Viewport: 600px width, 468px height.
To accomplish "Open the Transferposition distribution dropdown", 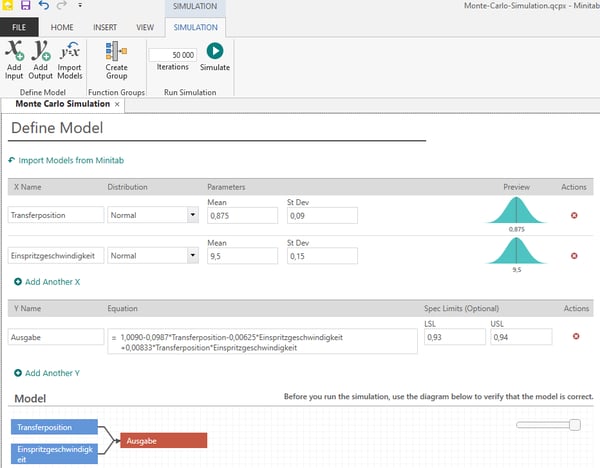I will point(193,215).
